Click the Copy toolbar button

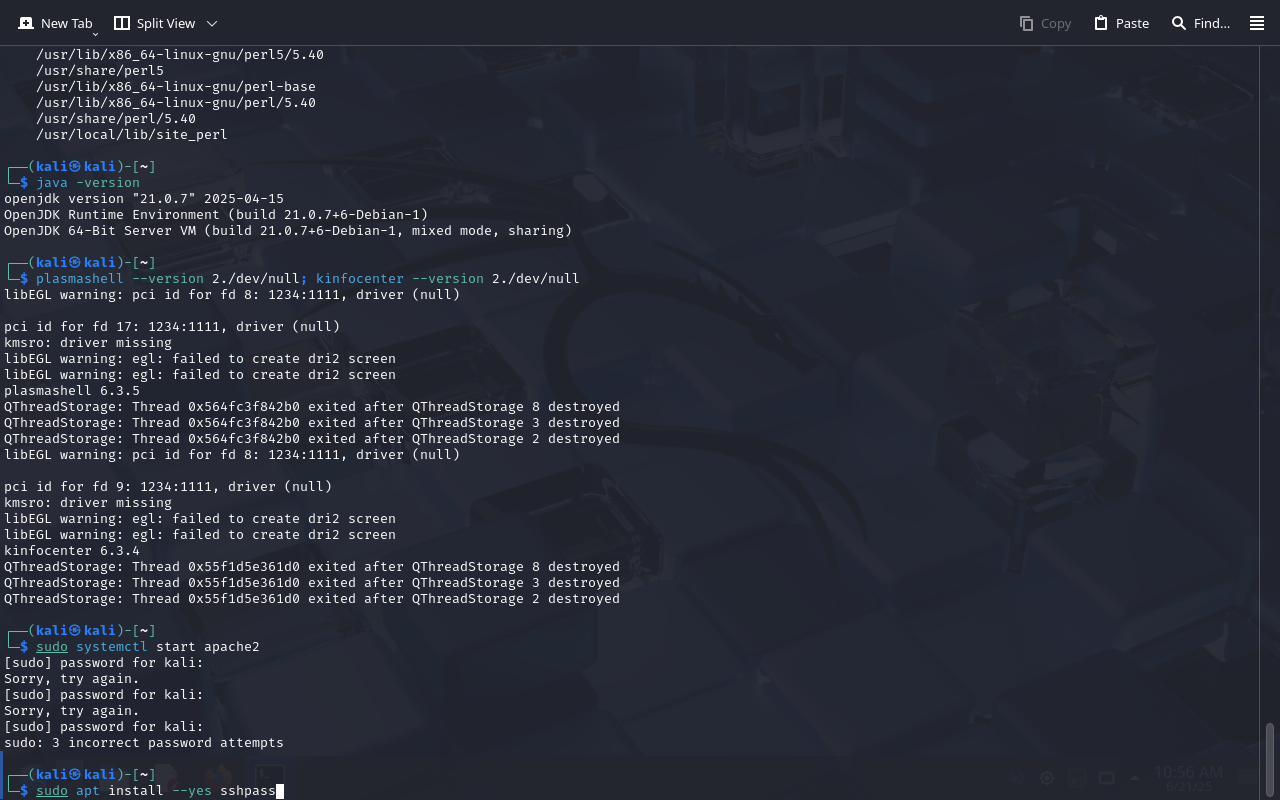coord(1045,23)
